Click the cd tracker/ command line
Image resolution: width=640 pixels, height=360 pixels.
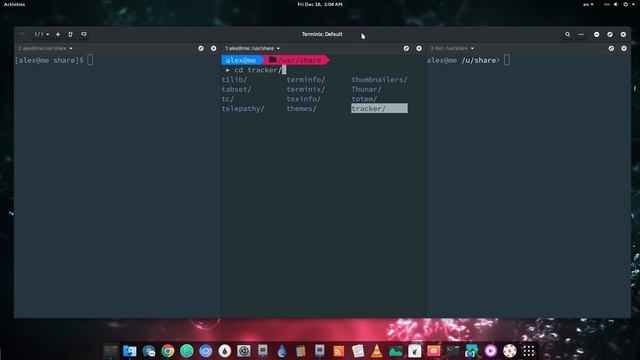coord(258,70)
